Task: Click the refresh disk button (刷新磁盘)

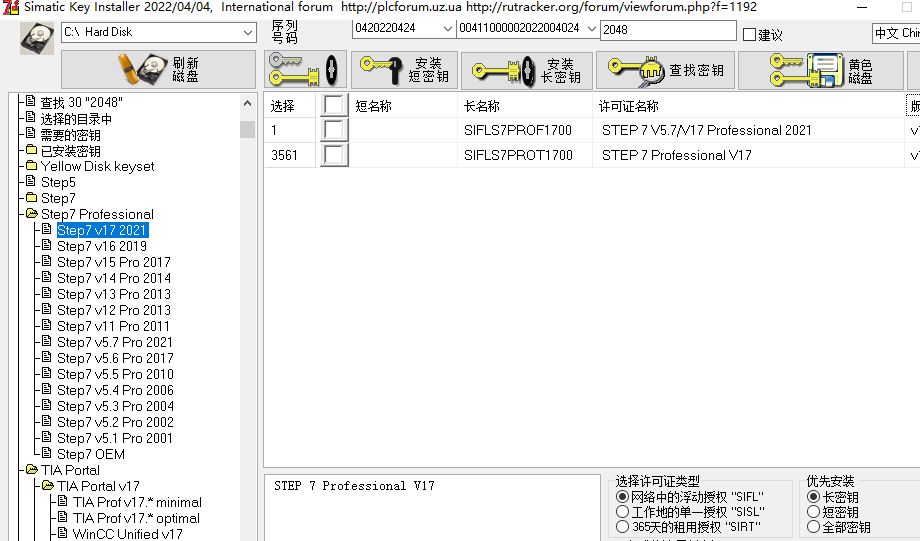Action: [158, 70]
